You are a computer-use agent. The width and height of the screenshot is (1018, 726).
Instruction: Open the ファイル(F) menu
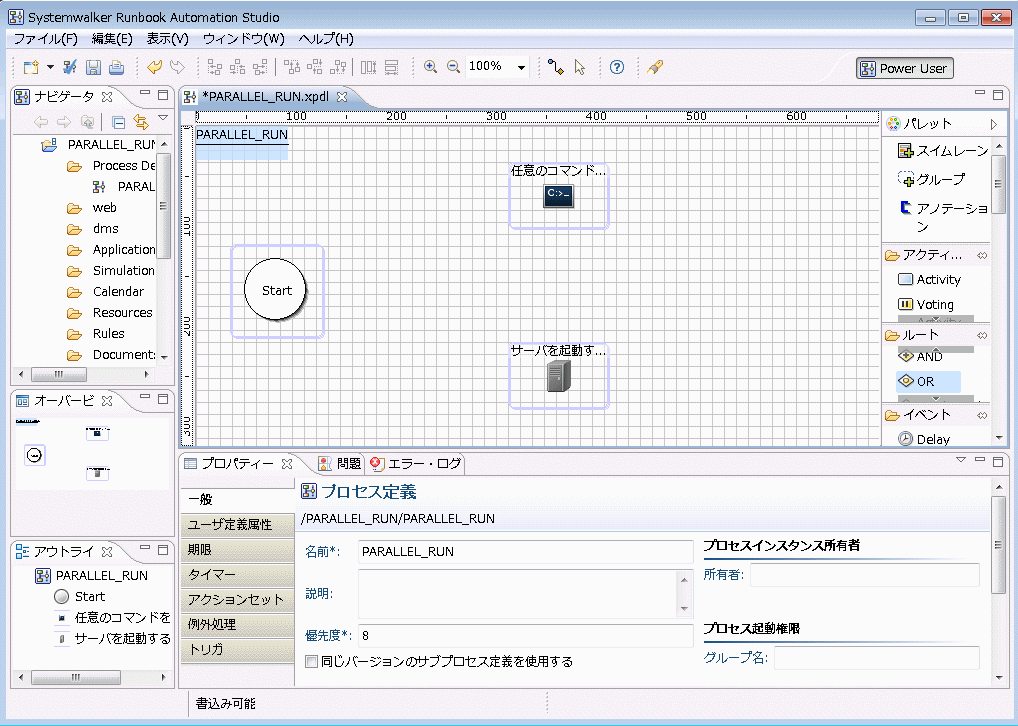[x=45, y=39]
